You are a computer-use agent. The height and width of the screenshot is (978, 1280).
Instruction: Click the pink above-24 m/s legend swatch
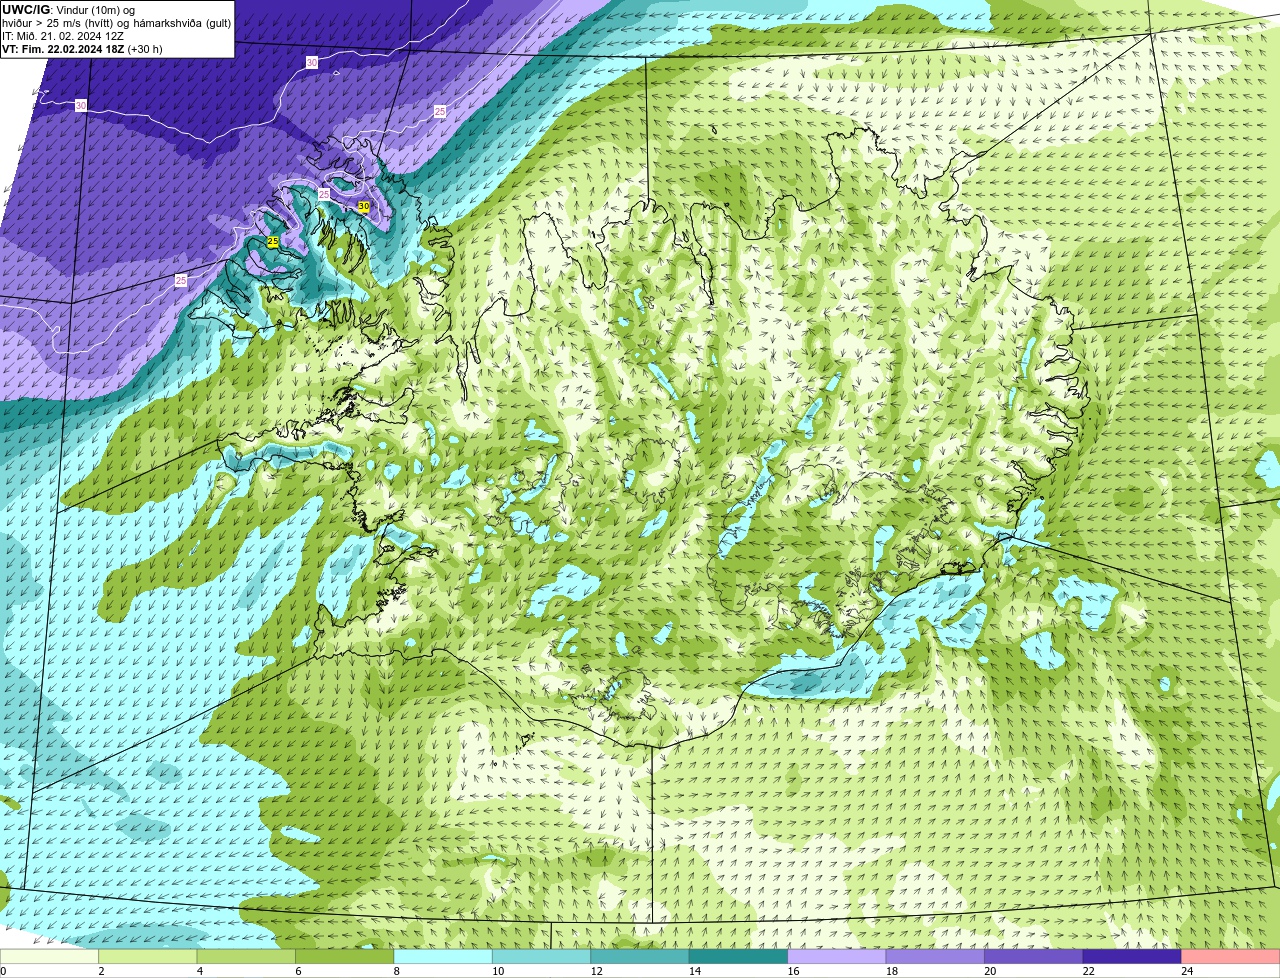click(x=1230, y=956)
